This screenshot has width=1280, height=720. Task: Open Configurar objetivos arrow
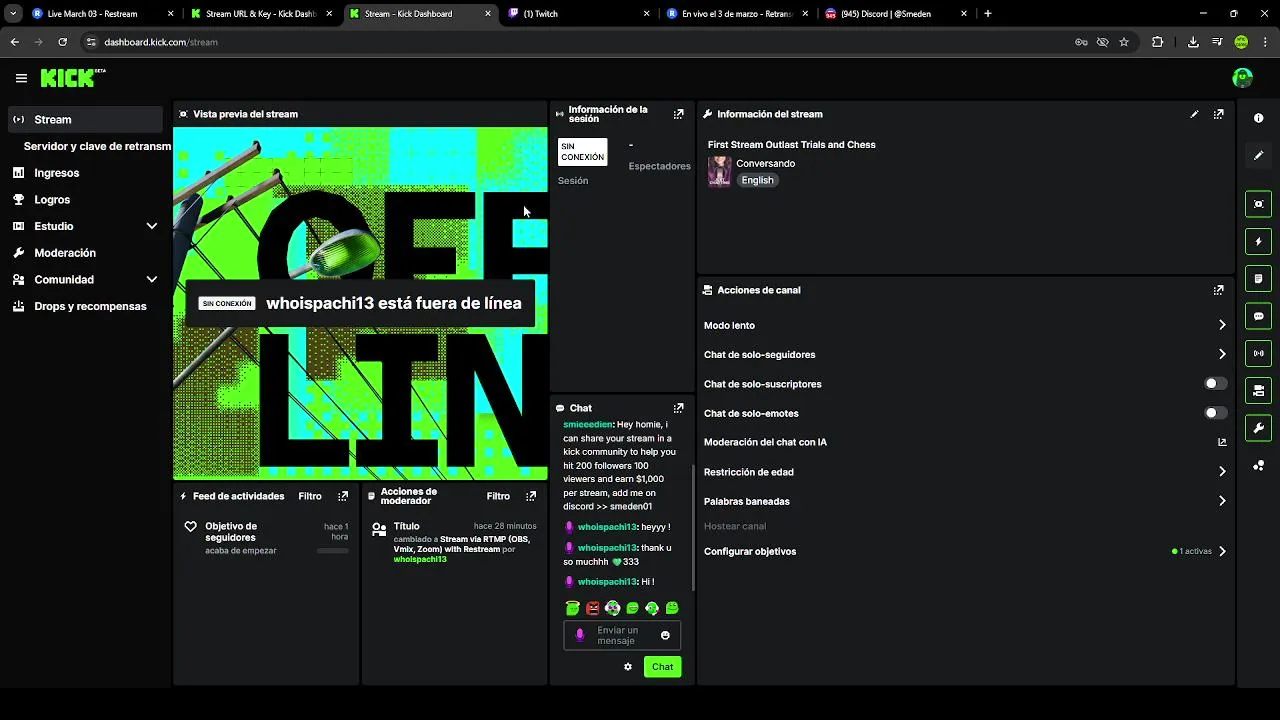coord(1221,551)
